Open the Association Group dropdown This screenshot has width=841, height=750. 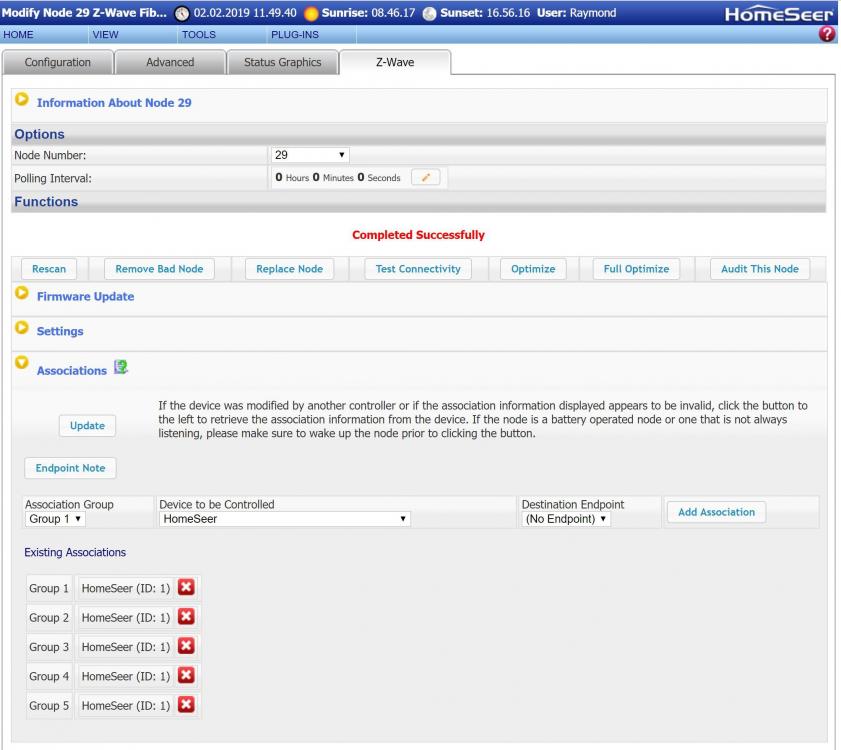point(55,519)
